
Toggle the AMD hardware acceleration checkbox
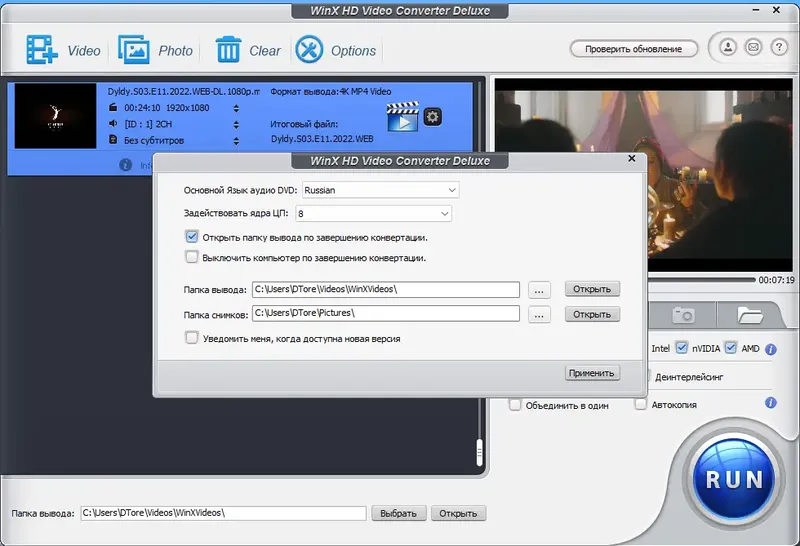click(731, 348)
